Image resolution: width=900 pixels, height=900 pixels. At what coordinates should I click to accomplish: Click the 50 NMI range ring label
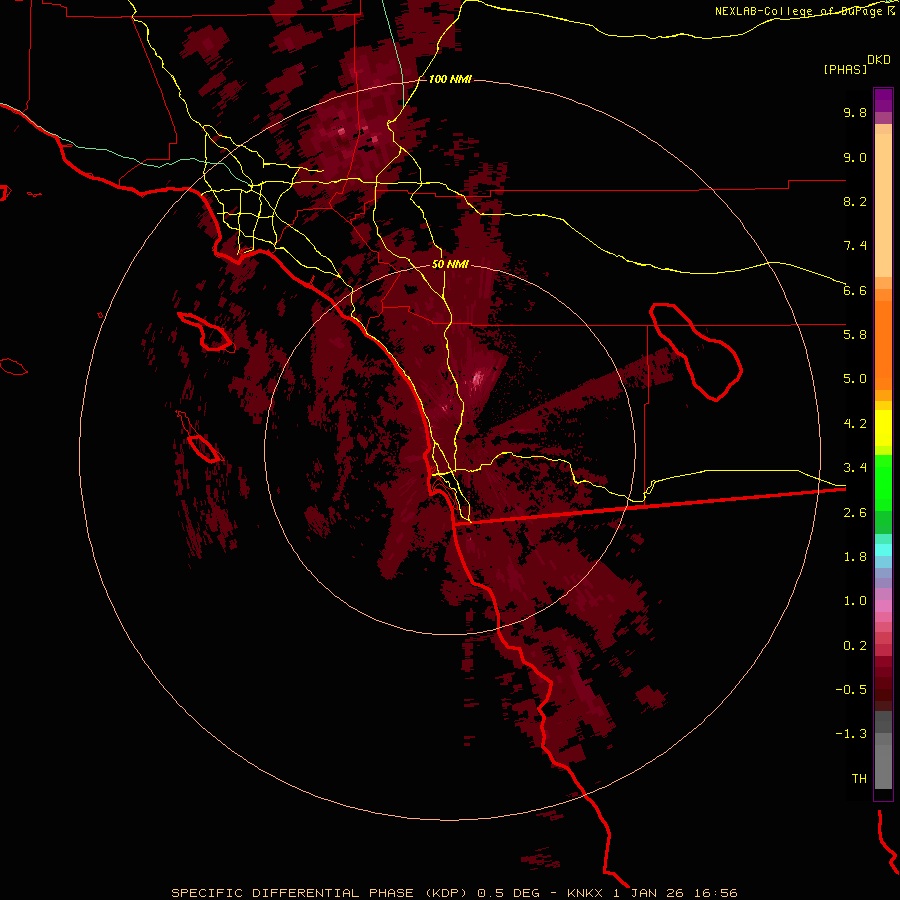pyautogui.click(x=450, y=265)
